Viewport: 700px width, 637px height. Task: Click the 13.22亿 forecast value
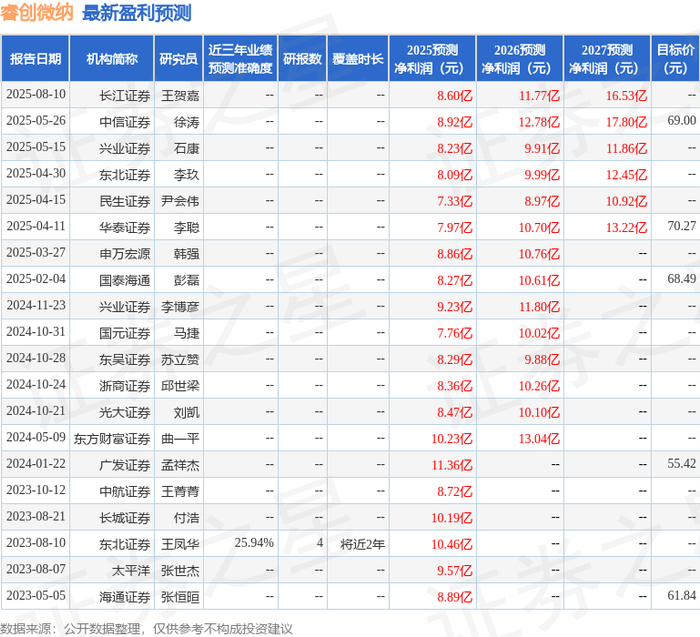coord(626,227)
